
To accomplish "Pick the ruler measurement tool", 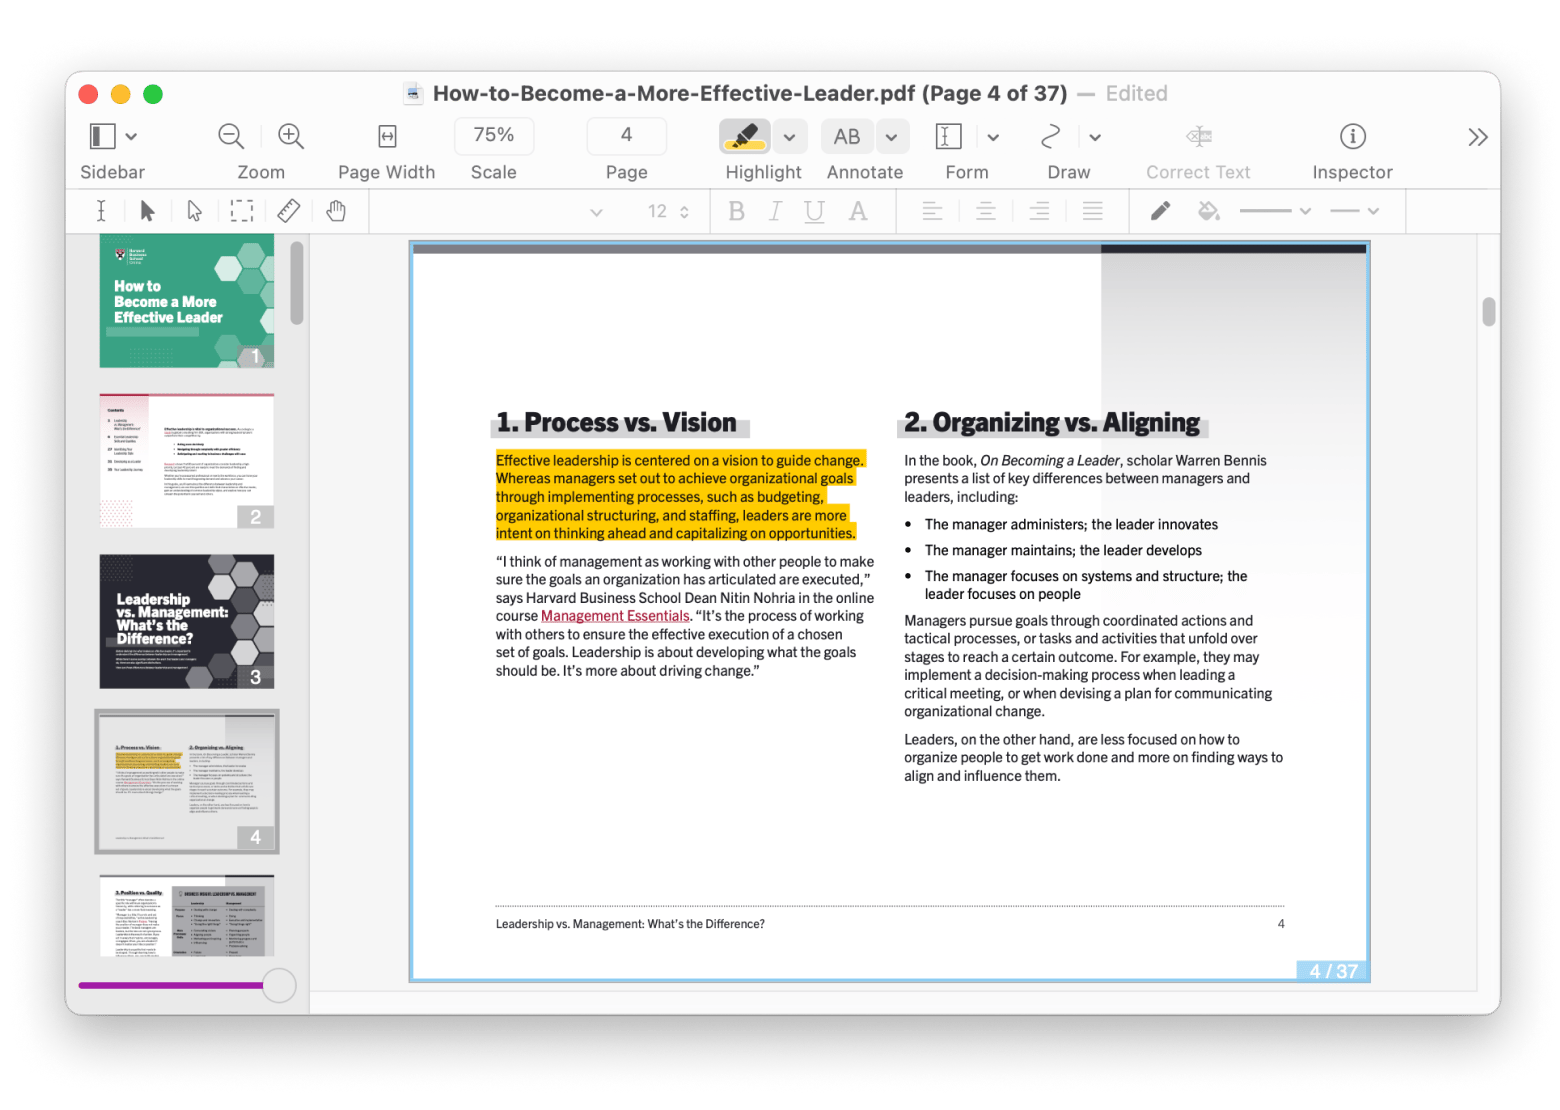I will click(289, 211).
